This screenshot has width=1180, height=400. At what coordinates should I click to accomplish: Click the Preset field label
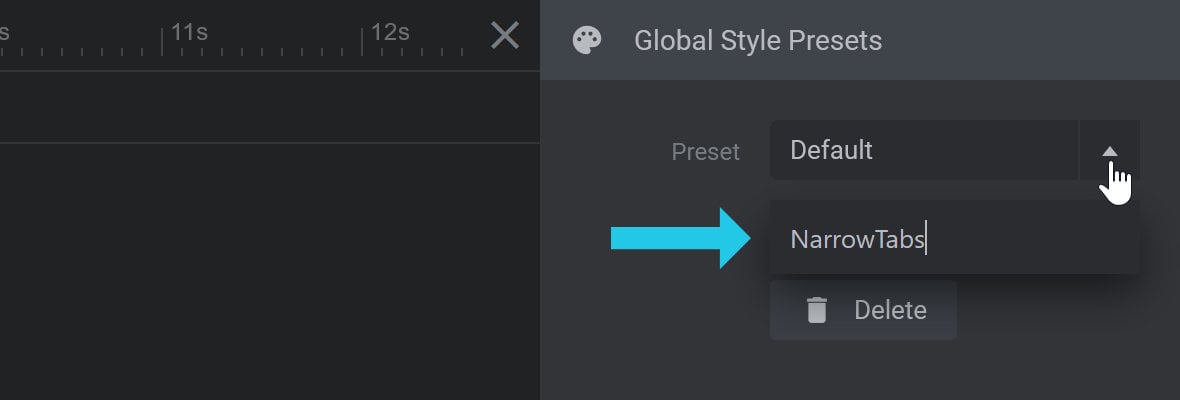705,152
